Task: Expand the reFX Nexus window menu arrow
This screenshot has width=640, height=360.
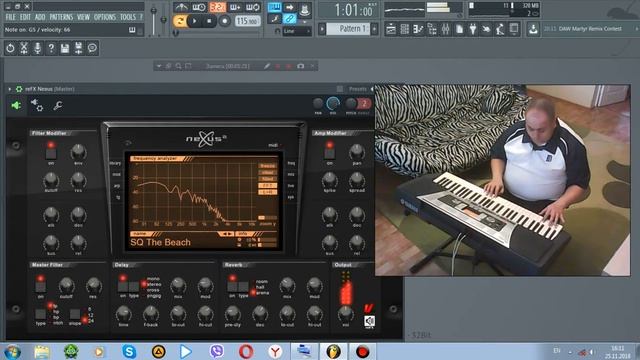Action: click(9, 89)
